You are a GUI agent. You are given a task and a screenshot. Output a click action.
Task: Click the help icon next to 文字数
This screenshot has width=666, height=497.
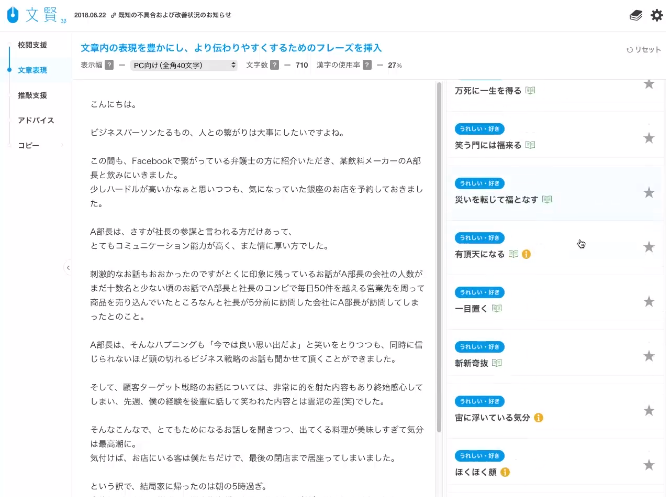pos(274,65)
